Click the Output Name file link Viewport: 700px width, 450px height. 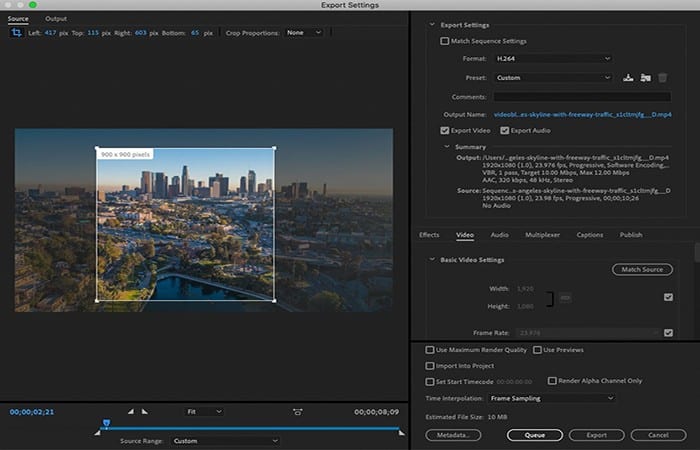[x=583, y=115]
